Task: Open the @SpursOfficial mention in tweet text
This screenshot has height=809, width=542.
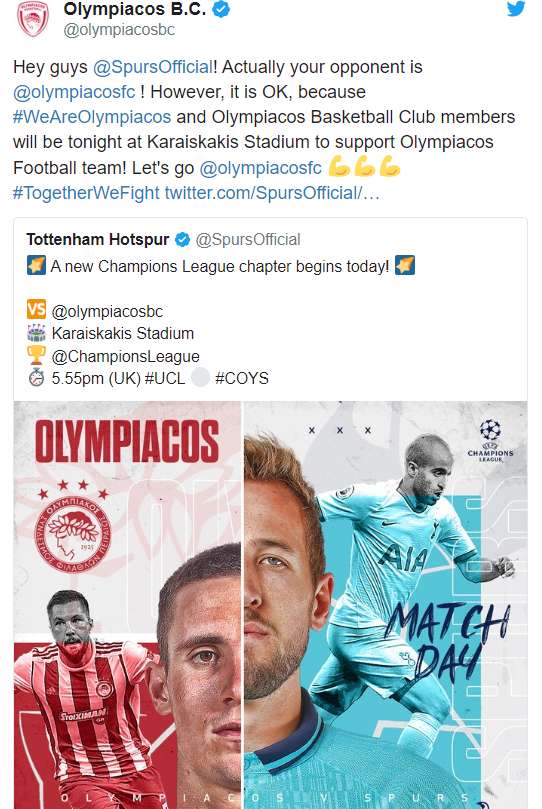Action: click(x=153, y=67)
